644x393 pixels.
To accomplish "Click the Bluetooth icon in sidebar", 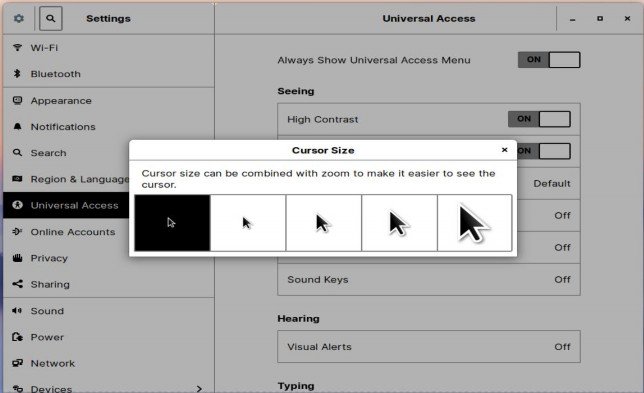I will (17, 74).
